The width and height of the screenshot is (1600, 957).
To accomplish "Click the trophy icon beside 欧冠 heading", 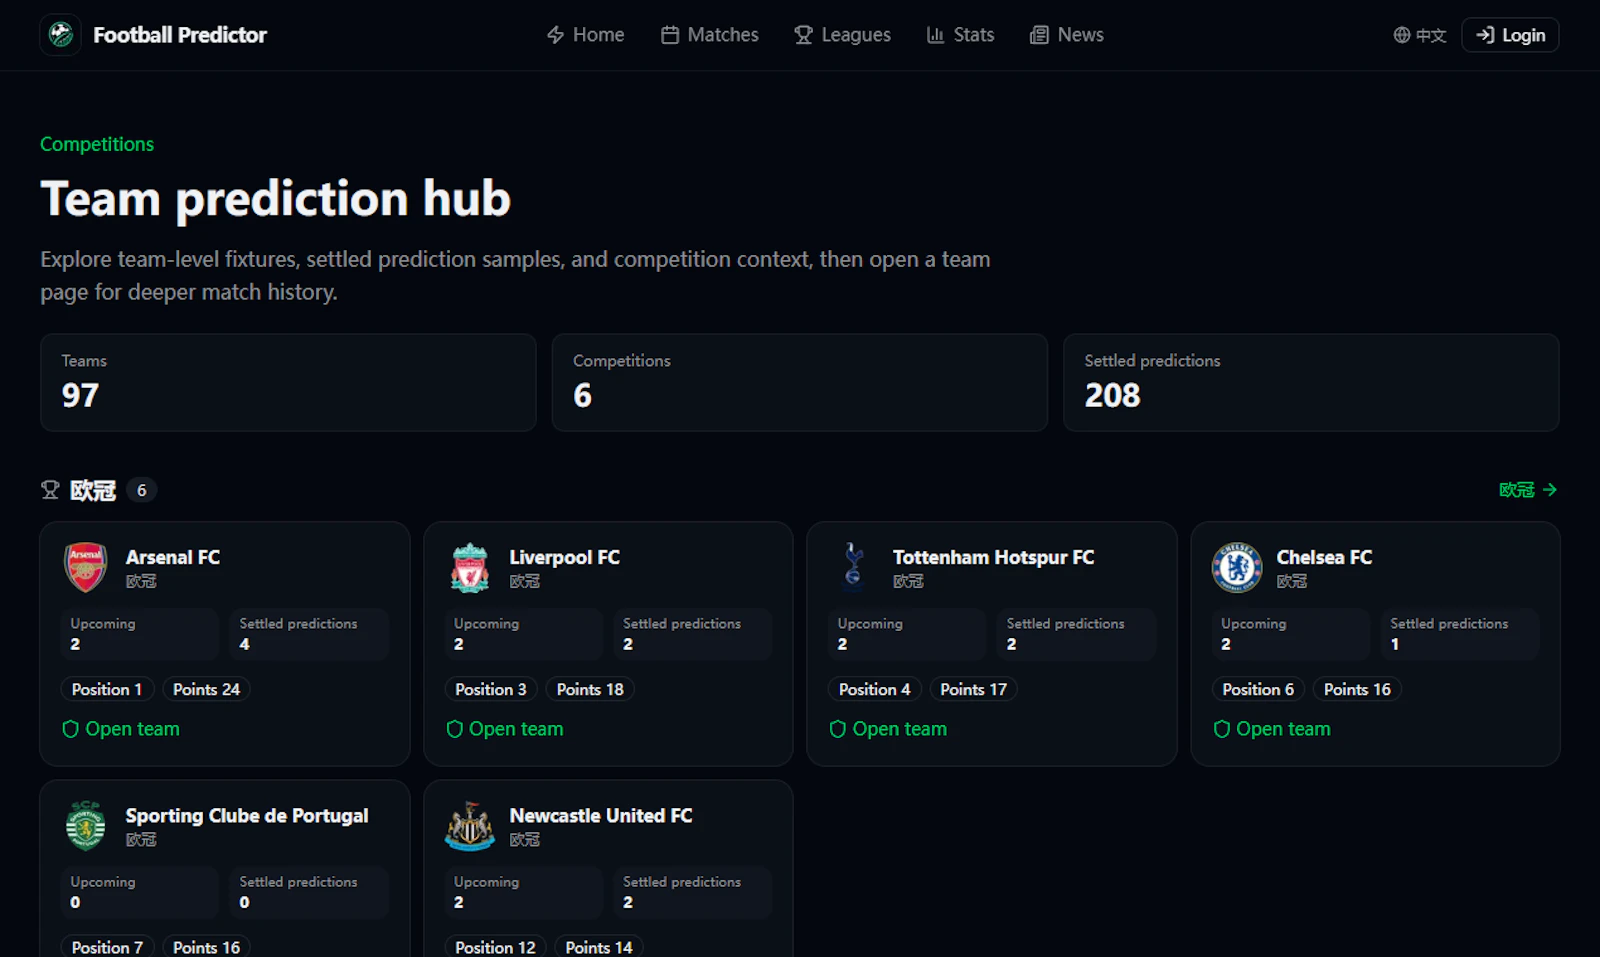I will (50, 490).
